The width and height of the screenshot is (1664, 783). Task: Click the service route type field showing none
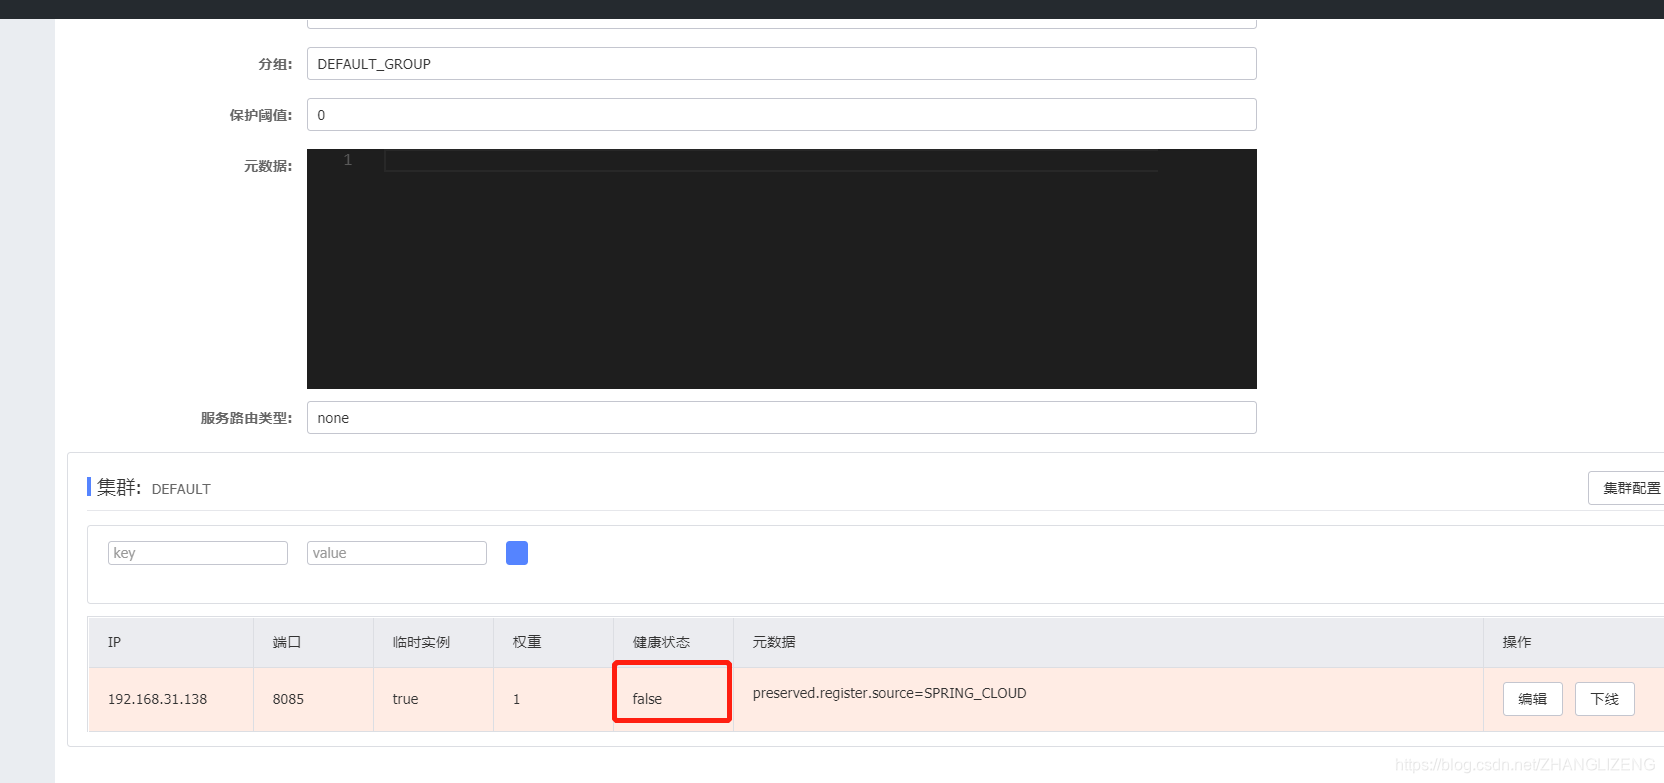pyautogui.click(x=781, y=418)
